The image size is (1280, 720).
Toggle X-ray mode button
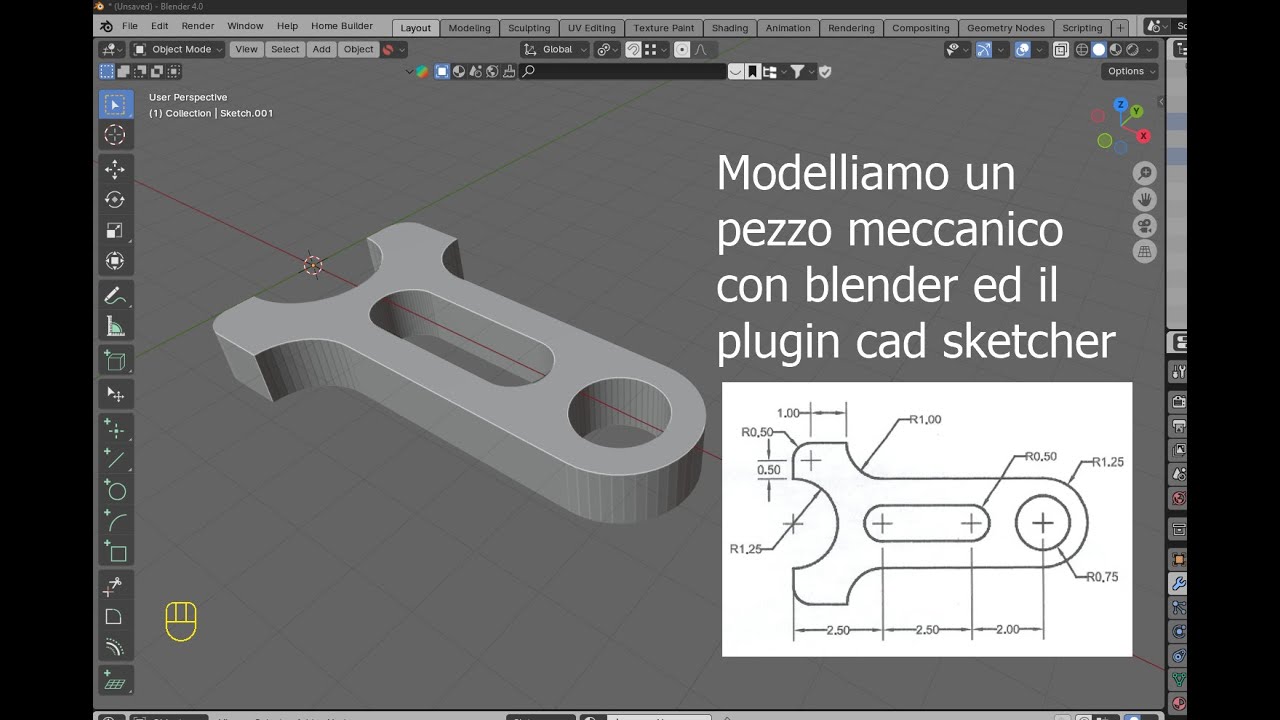1061,49
